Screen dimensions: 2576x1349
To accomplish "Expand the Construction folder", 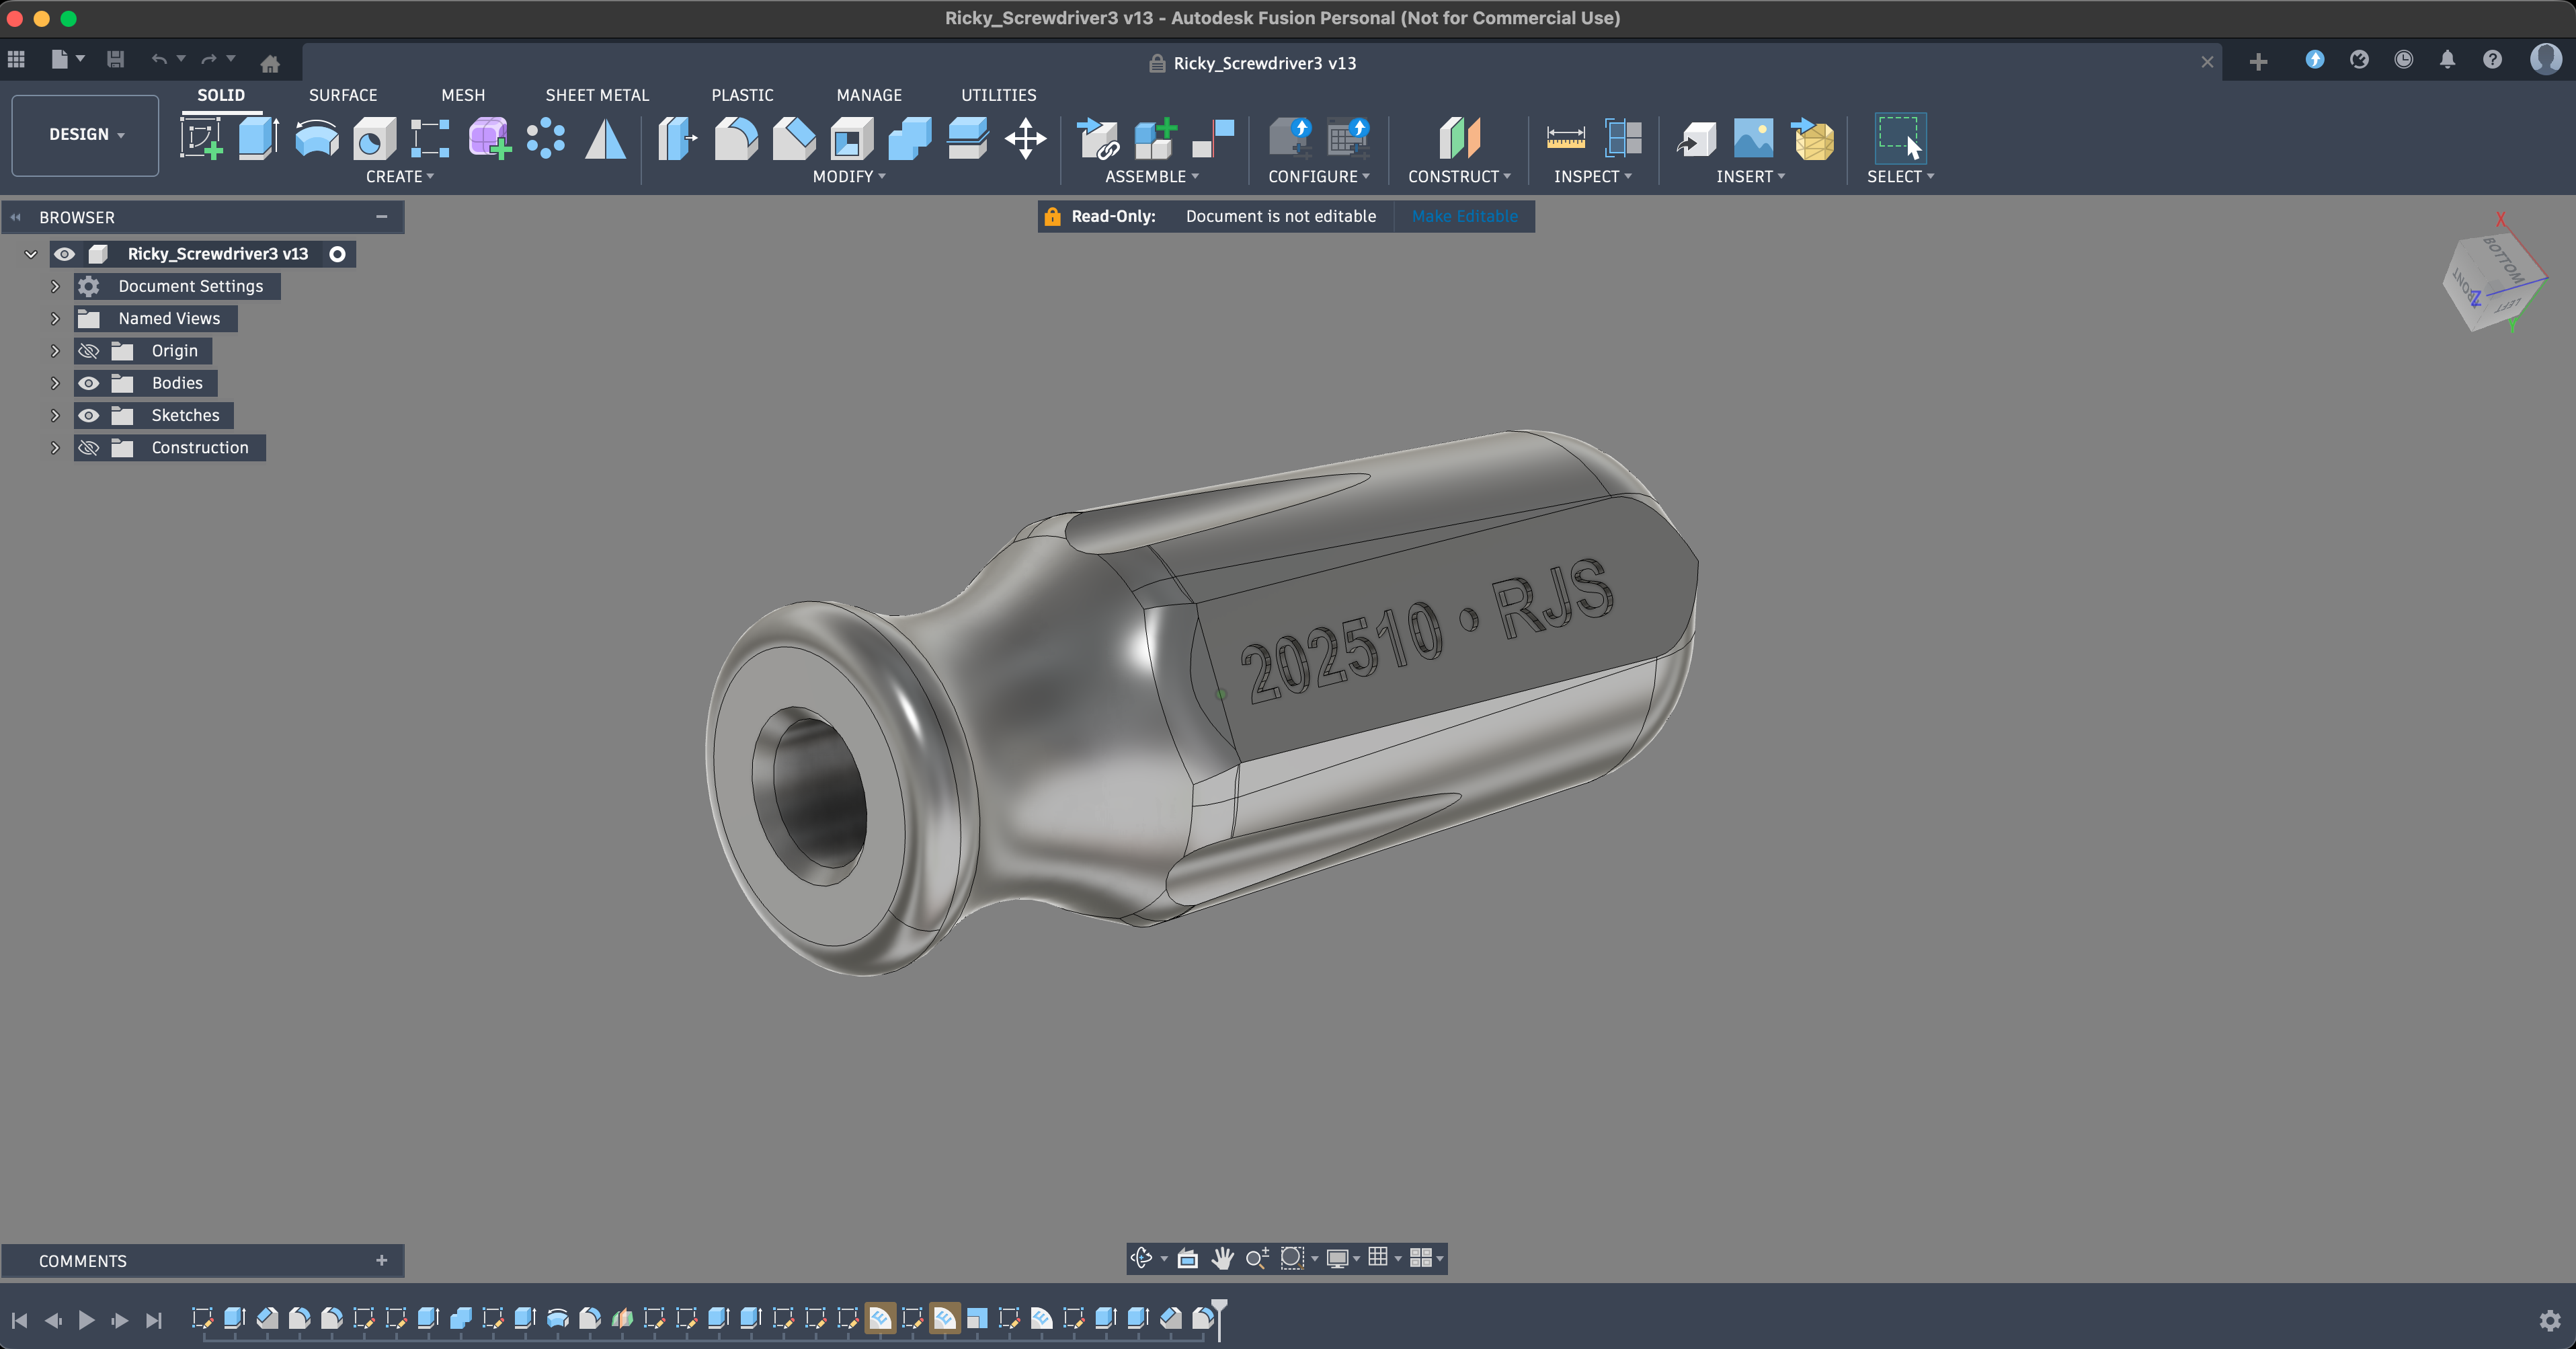I will (55, 448).
